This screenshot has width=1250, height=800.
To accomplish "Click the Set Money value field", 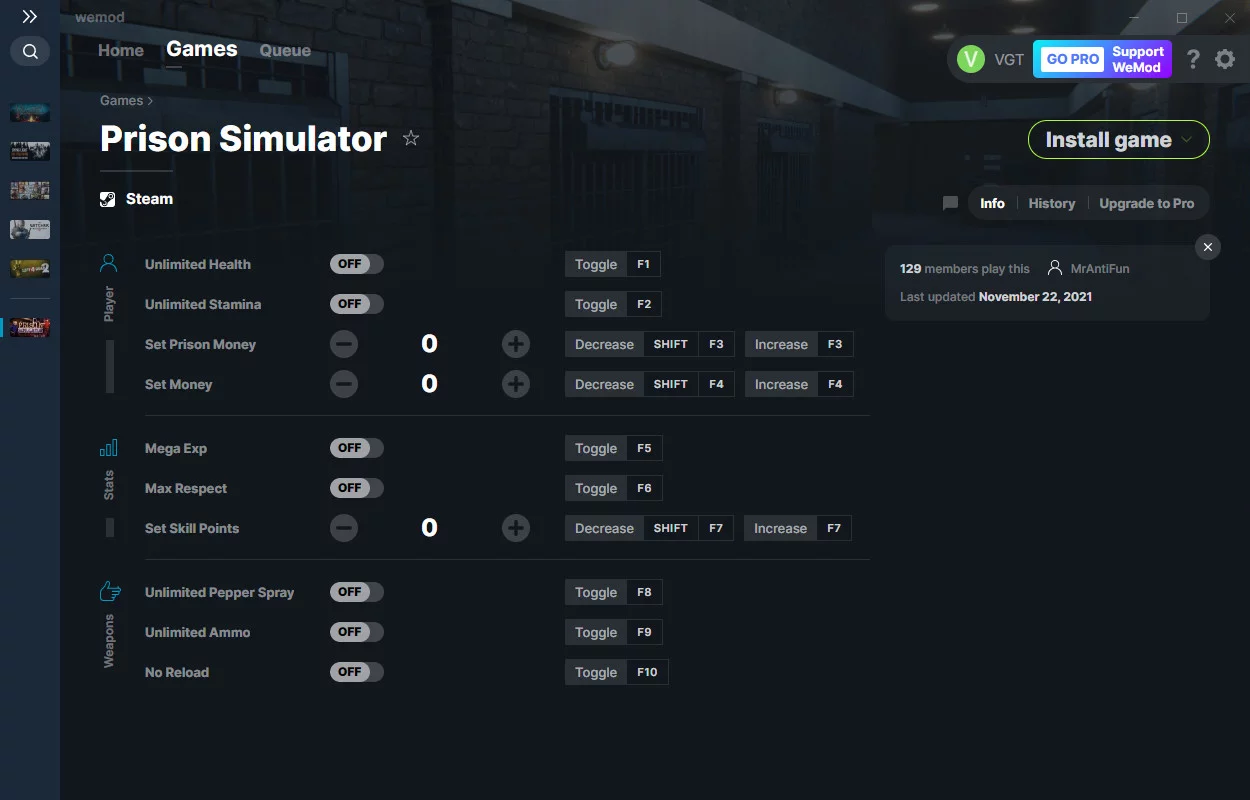I will pyautogui.click(x=430, y=384).
